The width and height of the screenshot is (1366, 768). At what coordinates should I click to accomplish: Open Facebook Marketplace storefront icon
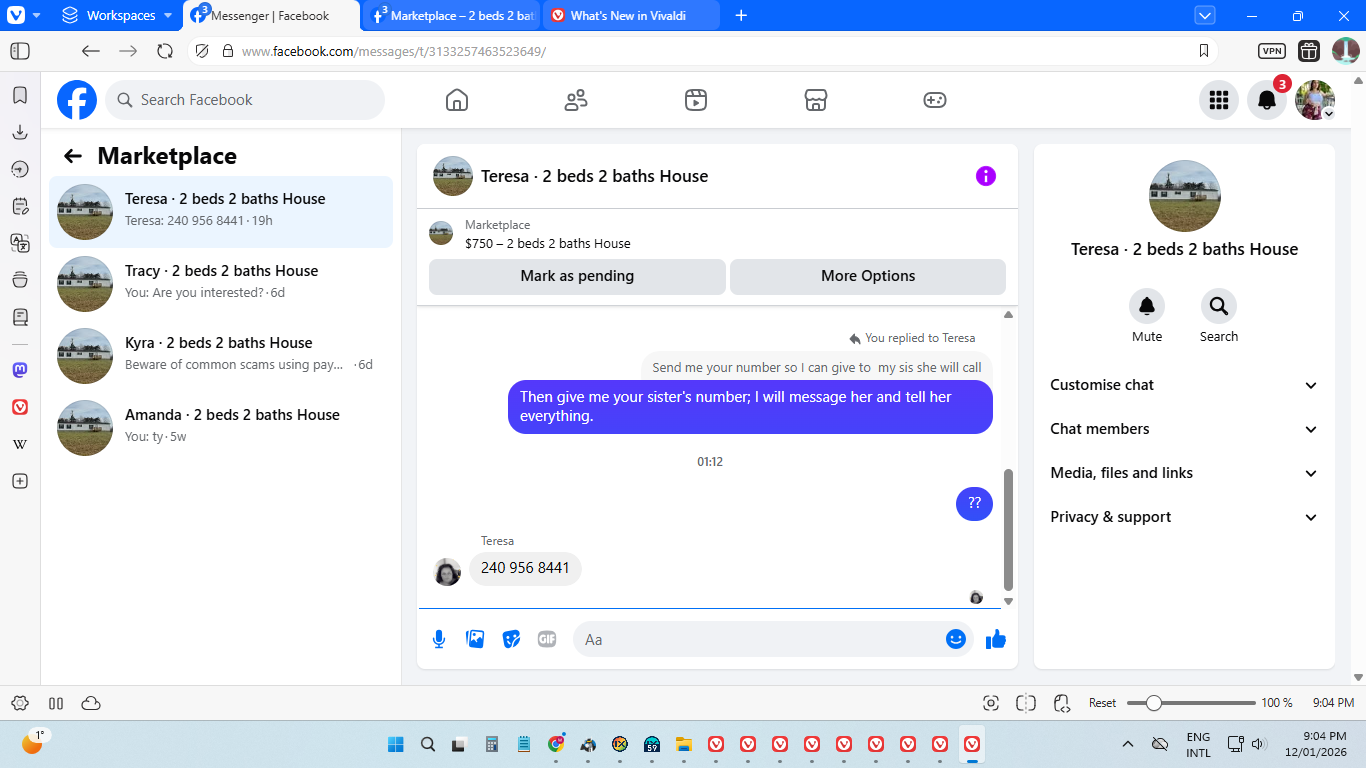tap(816, 100)
